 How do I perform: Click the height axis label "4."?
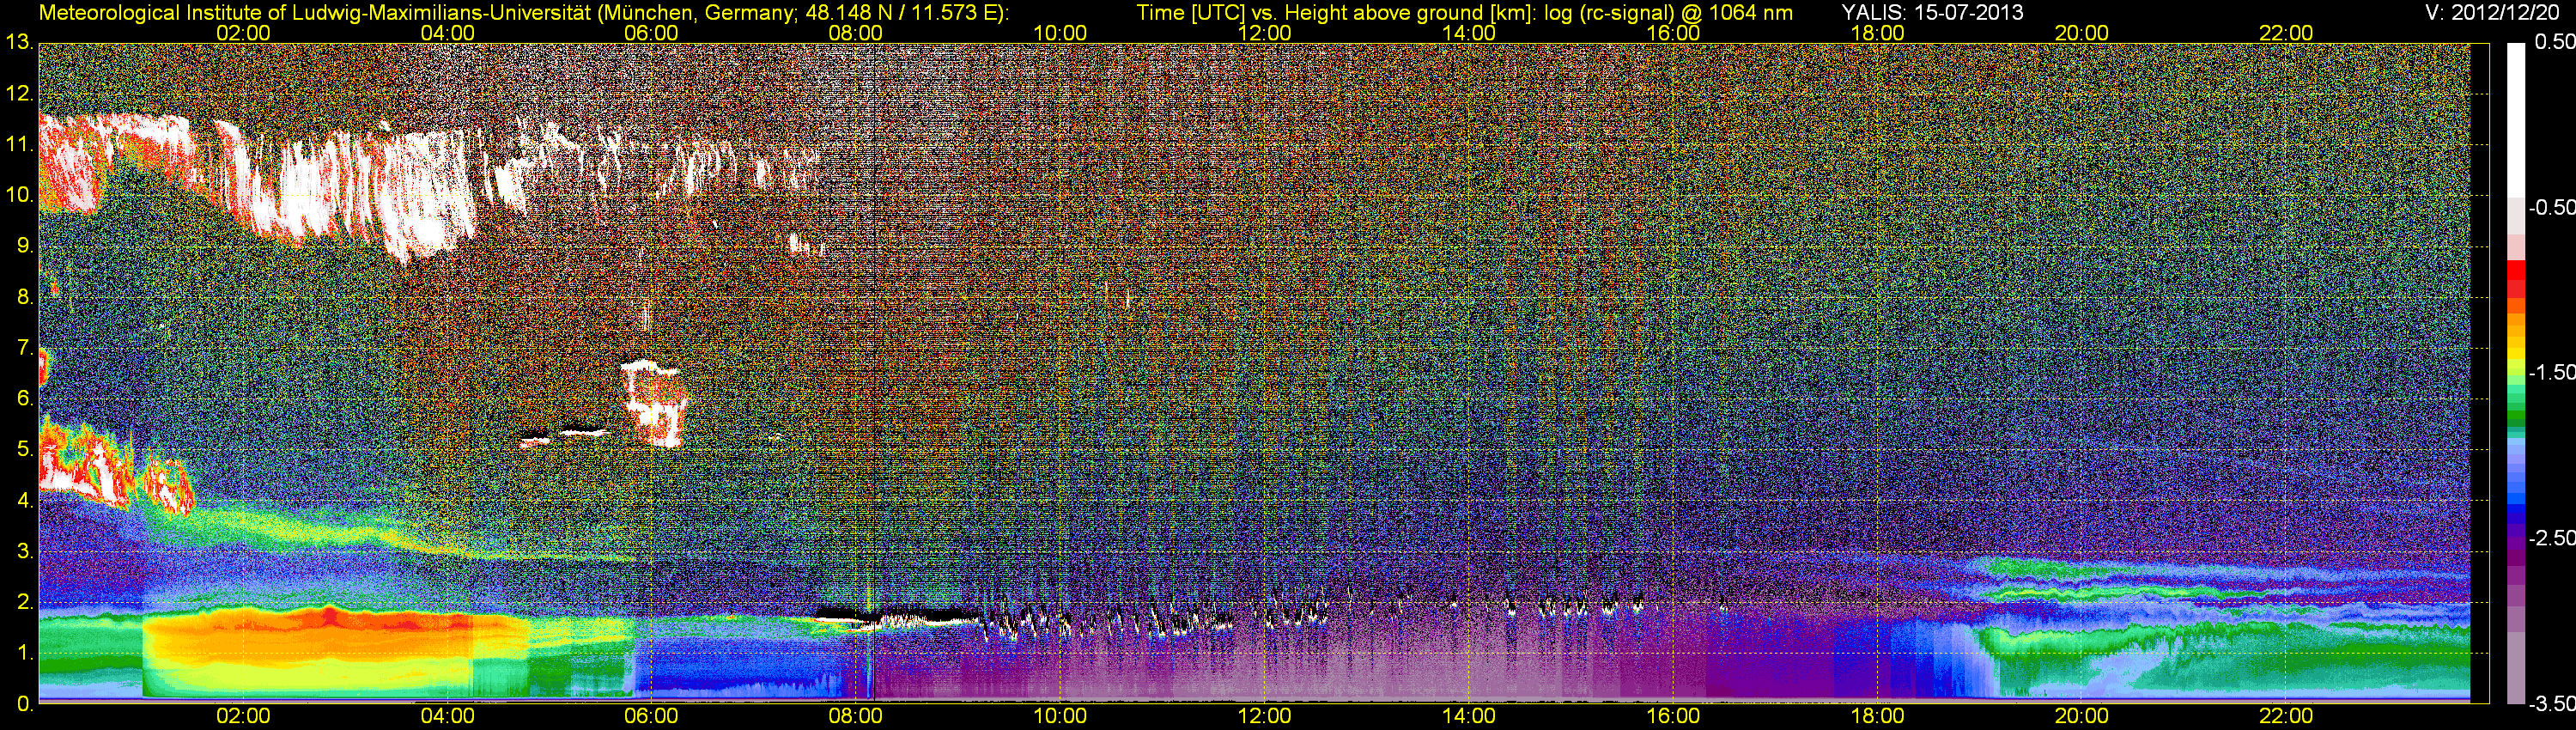click(x=25, y=501)
